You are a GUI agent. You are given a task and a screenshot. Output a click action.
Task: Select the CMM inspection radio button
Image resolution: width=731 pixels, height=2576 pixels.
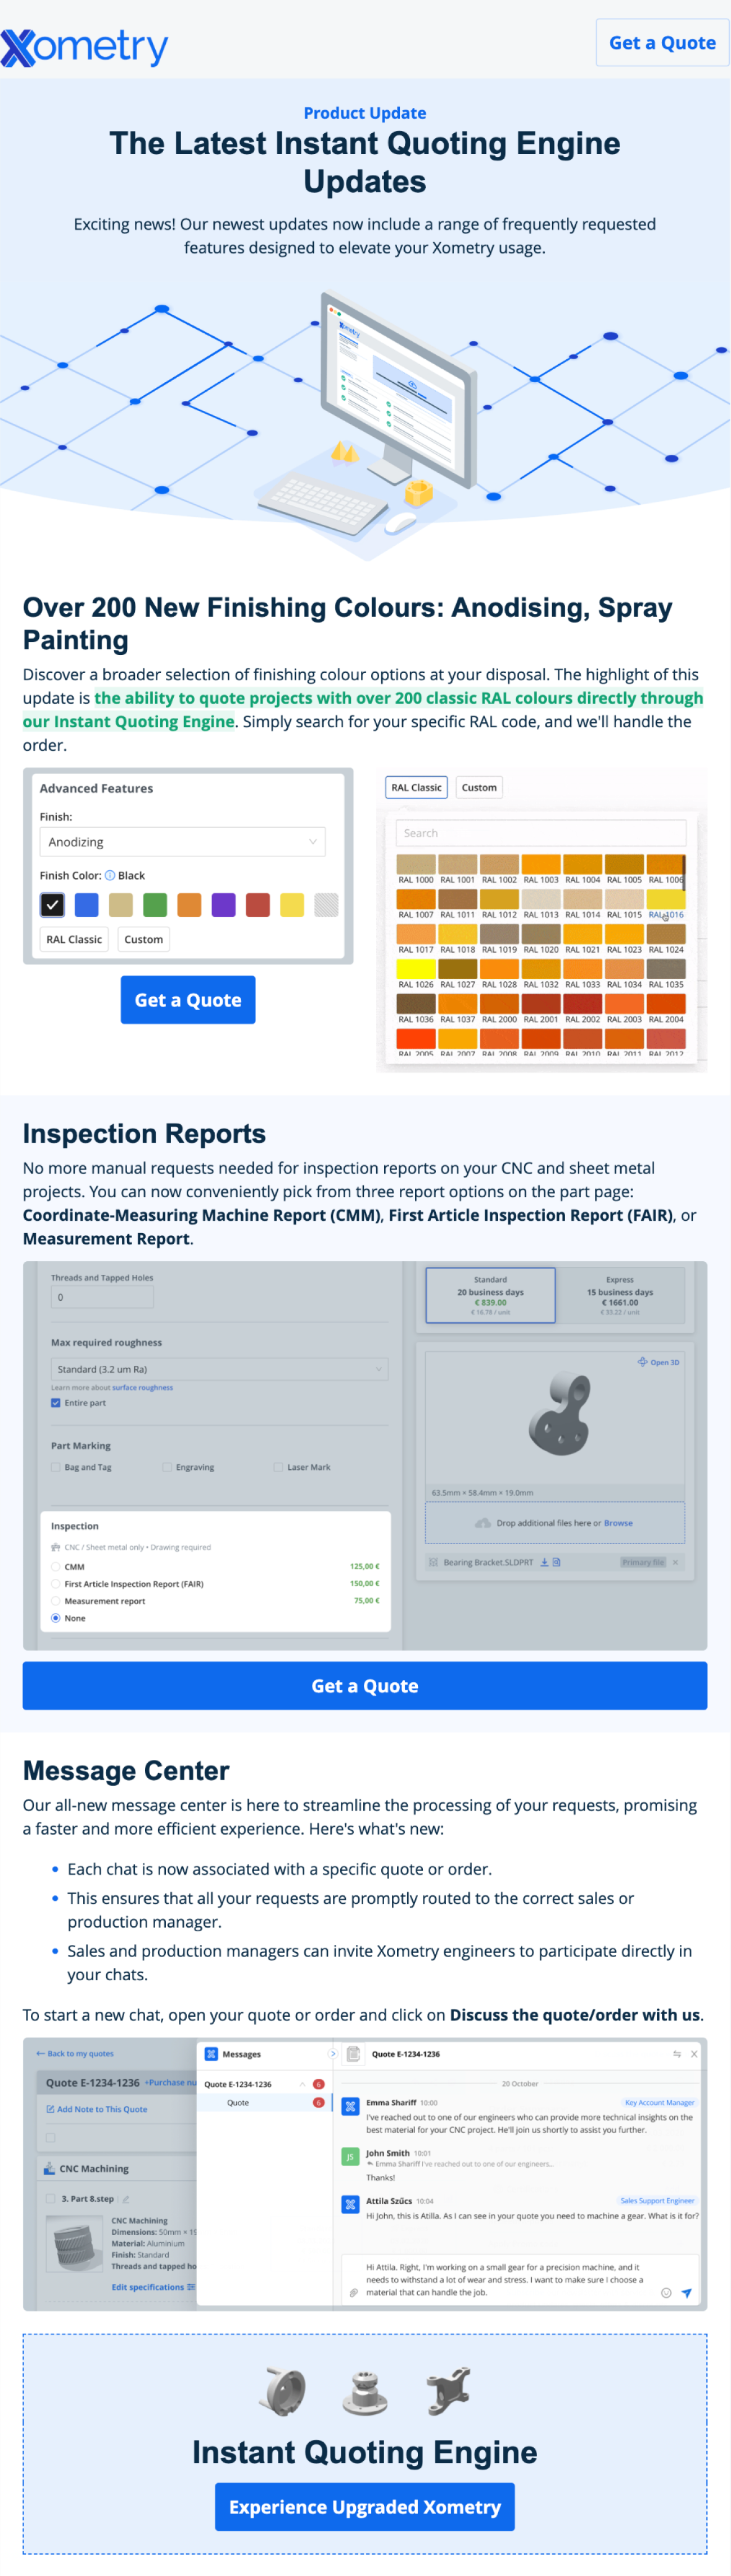click(x=55, y=1567)
